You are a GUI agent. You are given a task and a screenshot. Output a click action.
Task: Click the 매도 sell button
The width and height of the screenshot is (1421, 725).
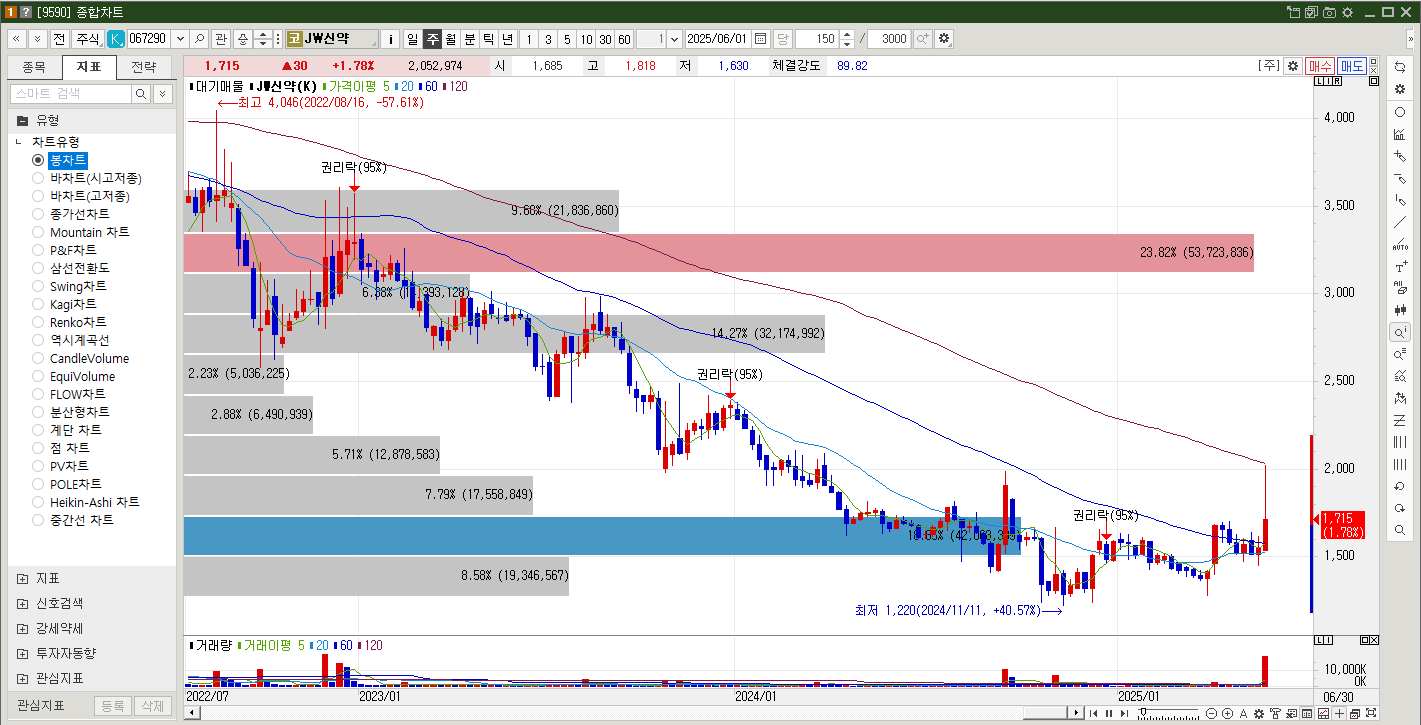tap(1352, 65)
